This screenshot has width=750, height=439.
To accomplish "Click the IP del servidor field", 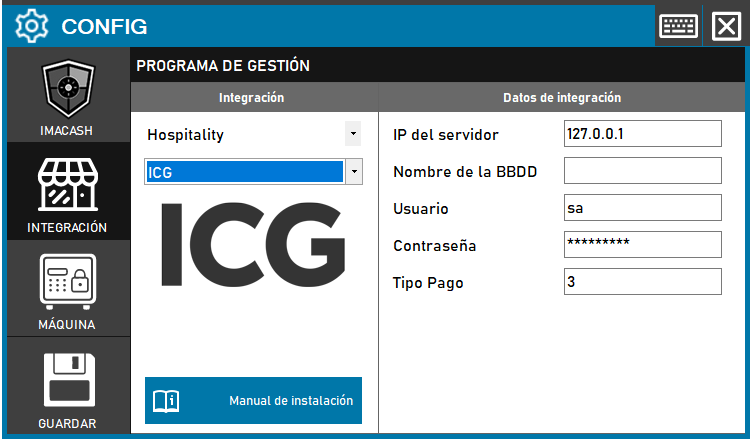I will 642,134.
